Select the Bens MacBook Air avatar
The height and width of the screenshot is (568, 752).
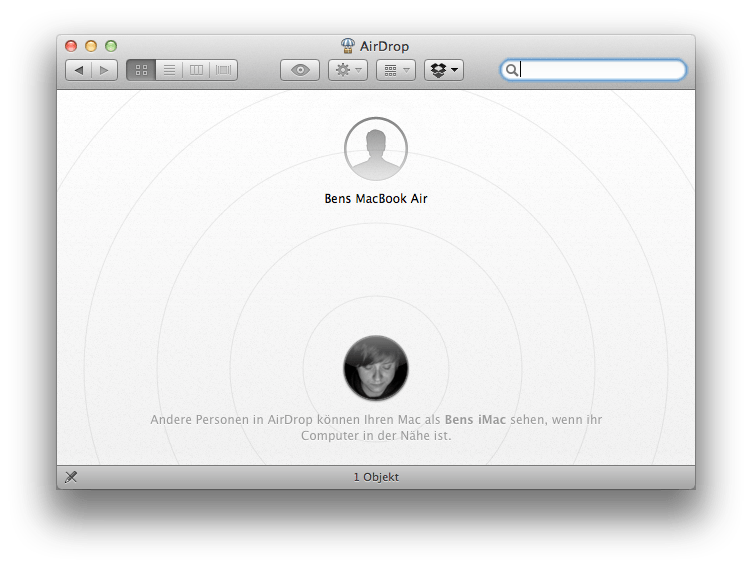[x=376, y=149]
